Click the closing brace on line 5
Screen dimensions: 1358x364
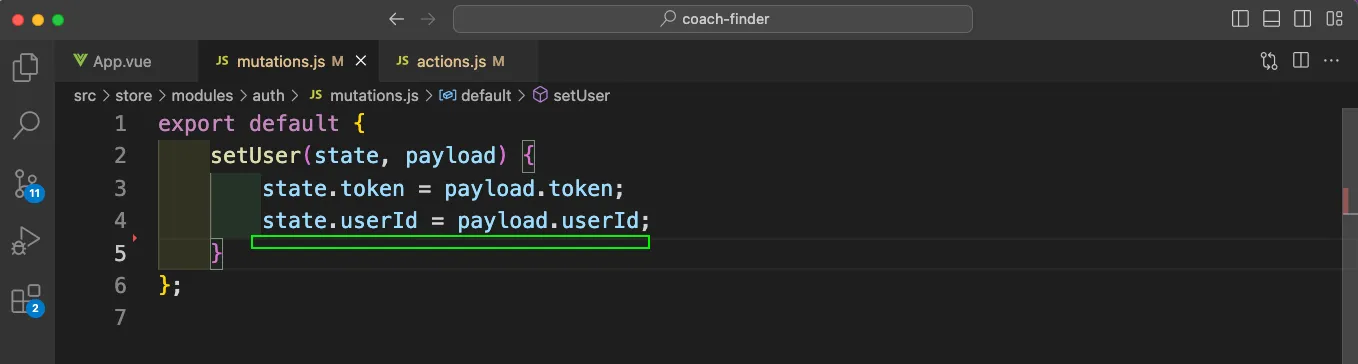pos(216,253)
